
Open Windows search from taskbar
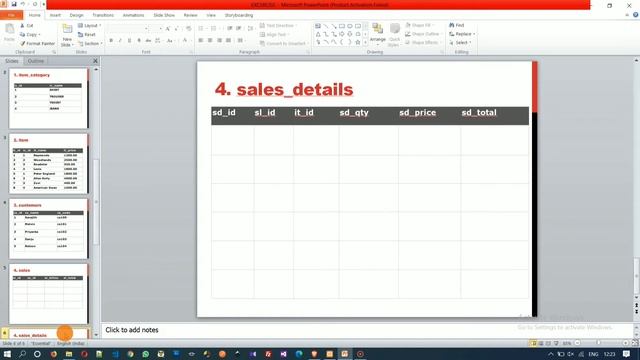click(22, 354)
